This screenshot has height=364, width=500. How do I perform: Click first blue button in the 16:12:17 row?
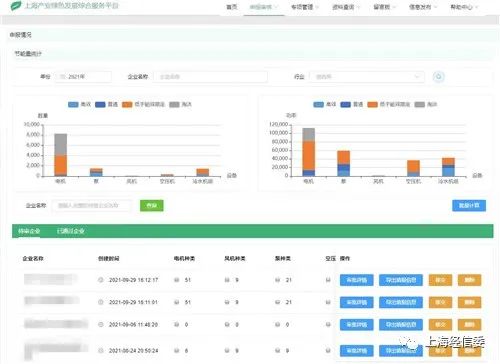[356, 280]
